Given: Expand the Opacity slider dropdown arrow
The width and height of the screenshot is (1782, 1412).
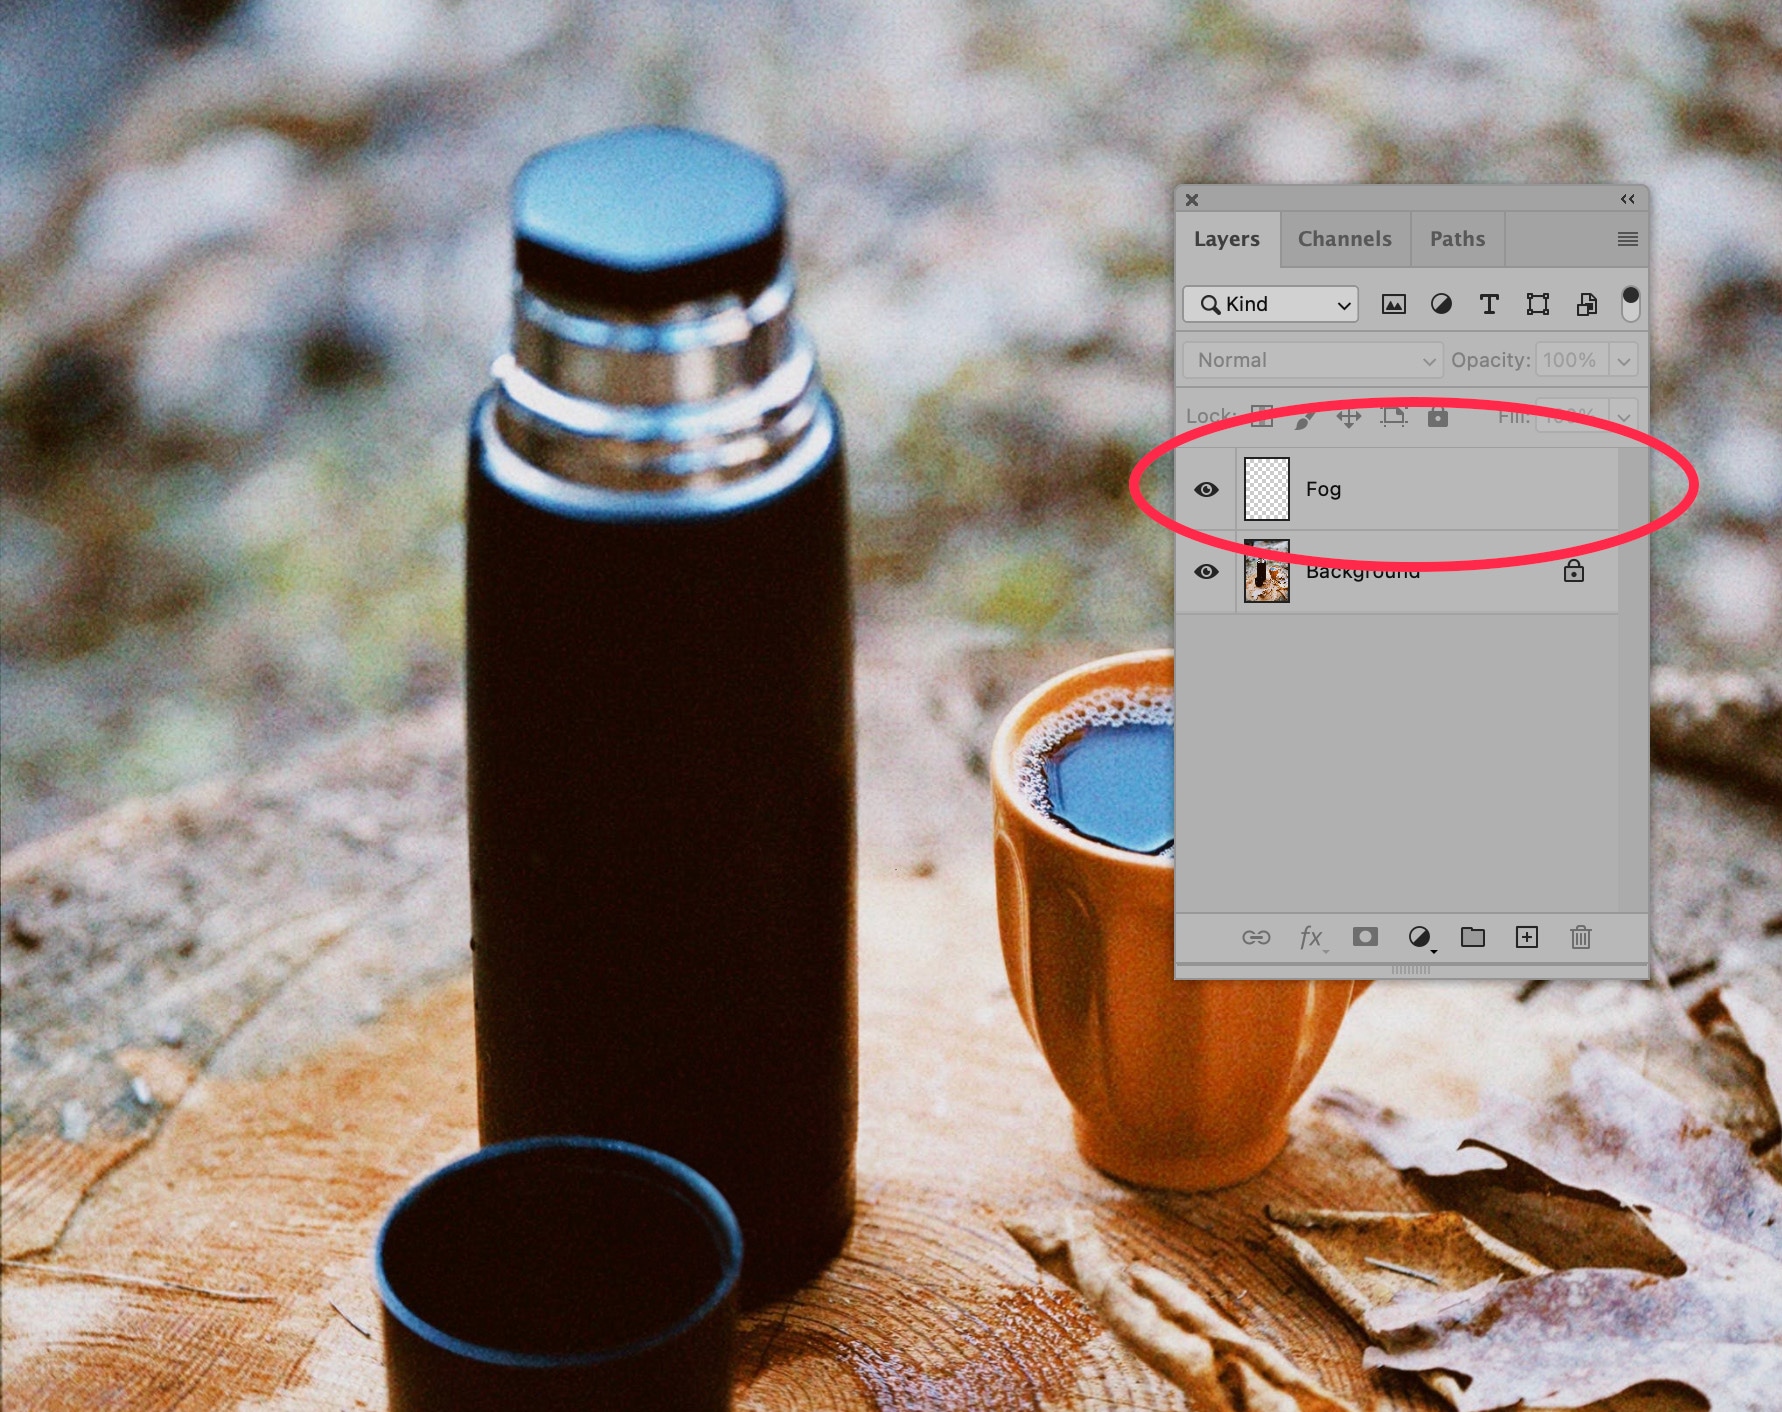Looking at the screenshot, I should (x=1624, y=360).
